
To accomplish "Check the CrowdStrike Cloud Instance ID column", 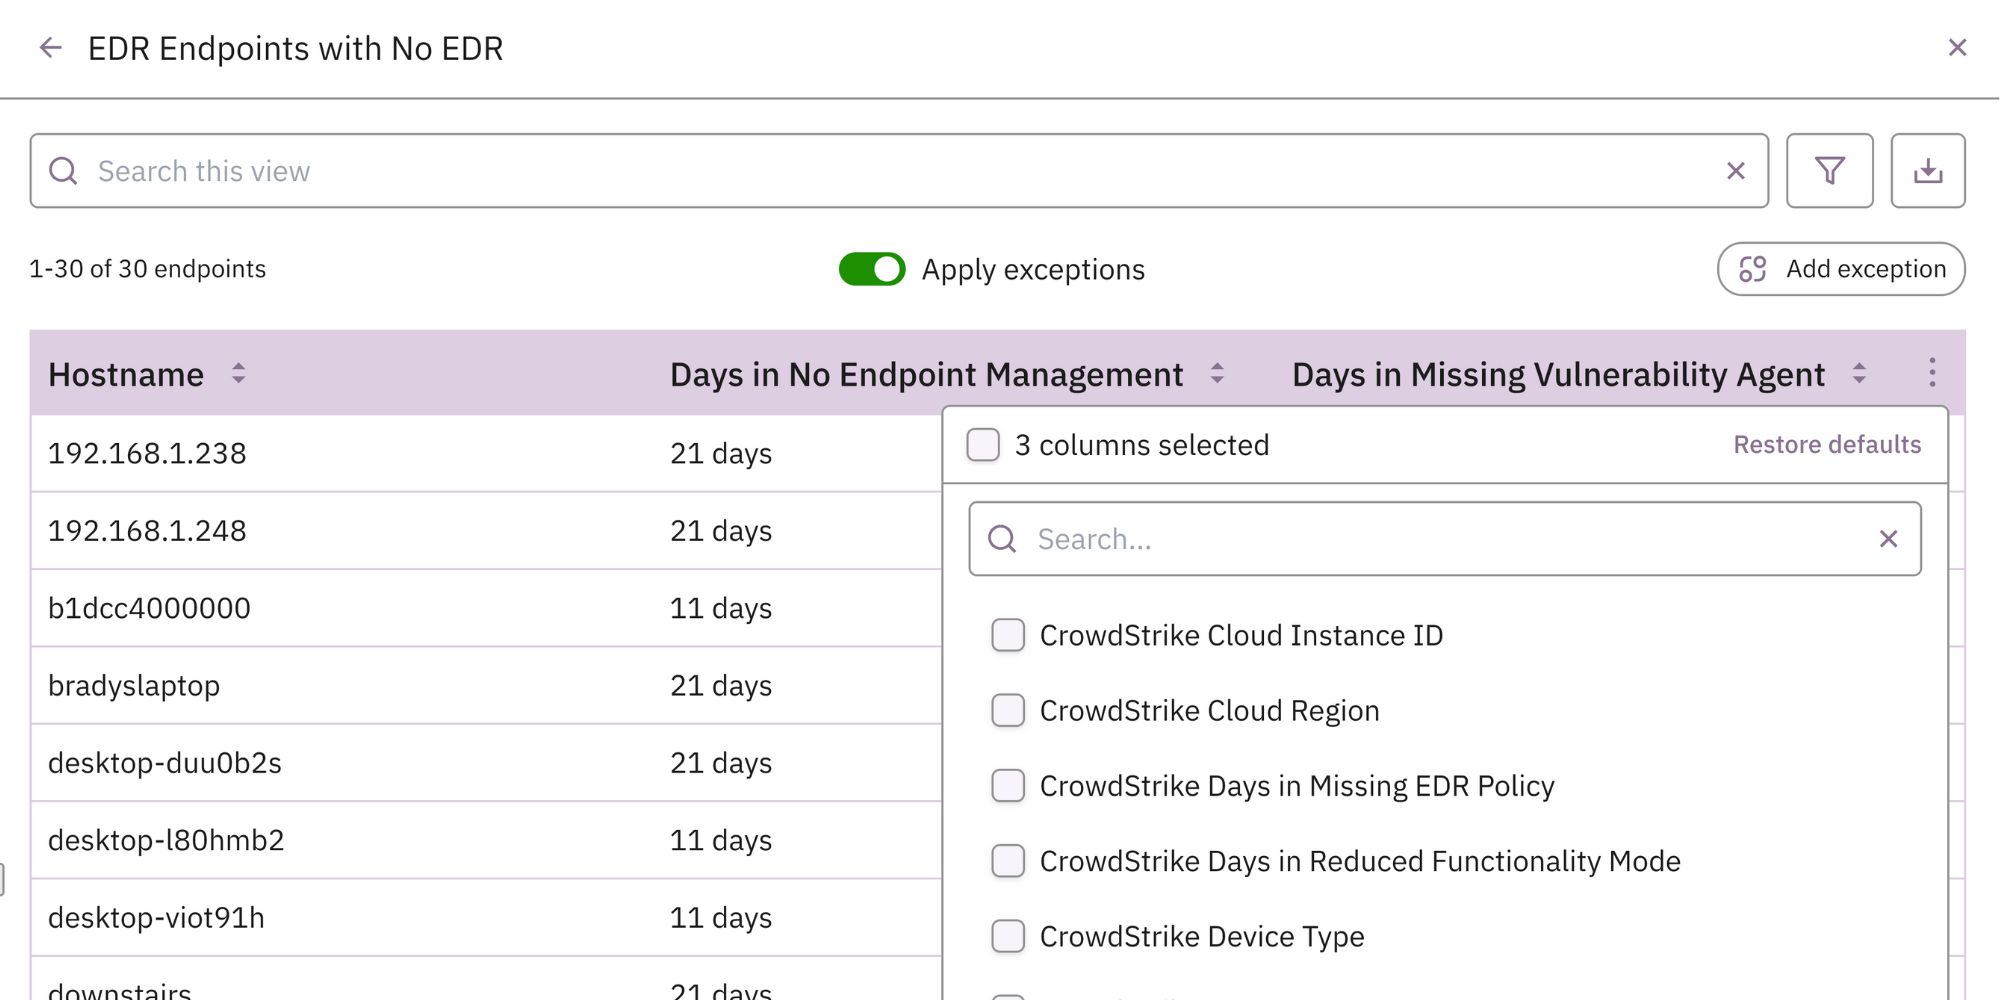I will 1007,635.
